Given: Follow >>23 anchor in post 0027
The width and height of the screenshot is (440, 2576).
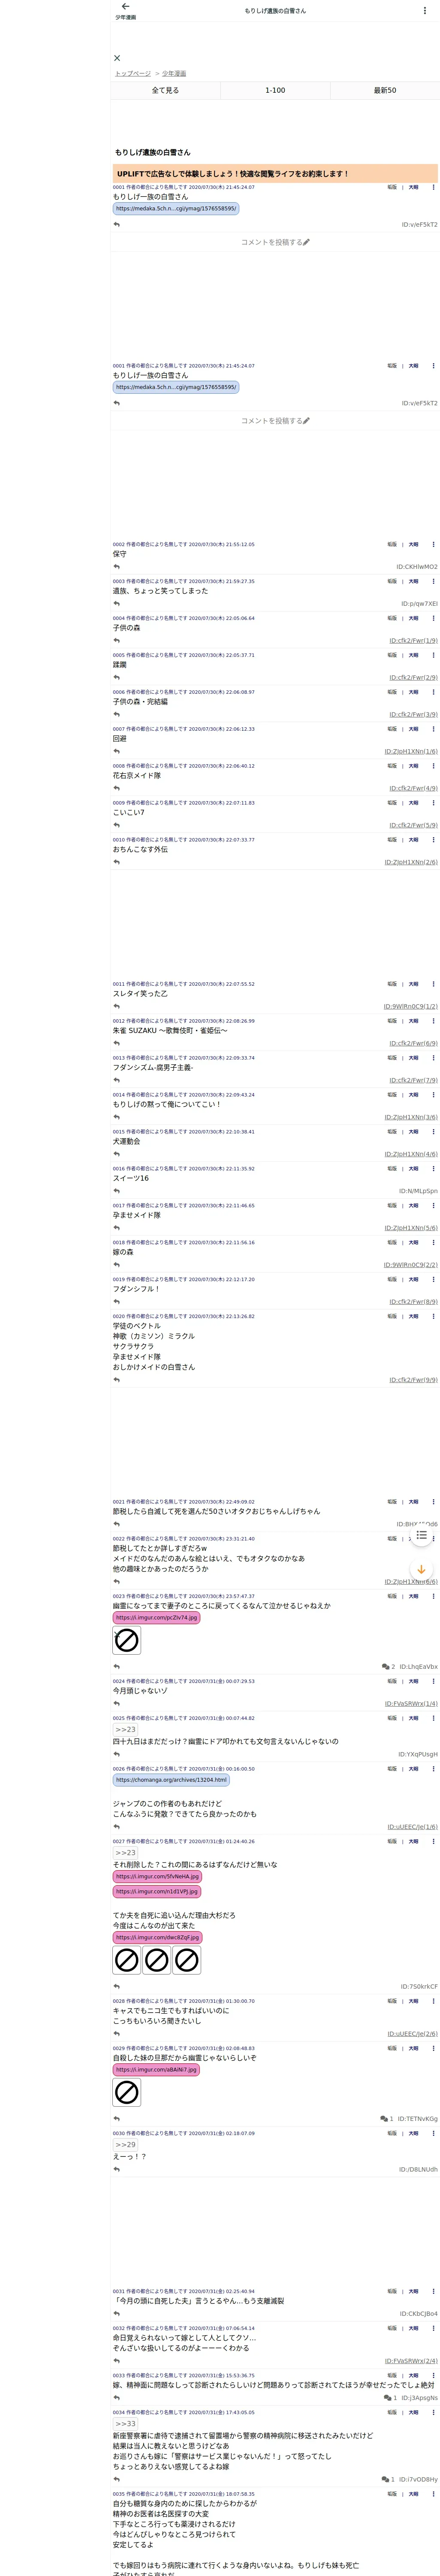Looking at the screenshot, I should [x=125, y=1853].
